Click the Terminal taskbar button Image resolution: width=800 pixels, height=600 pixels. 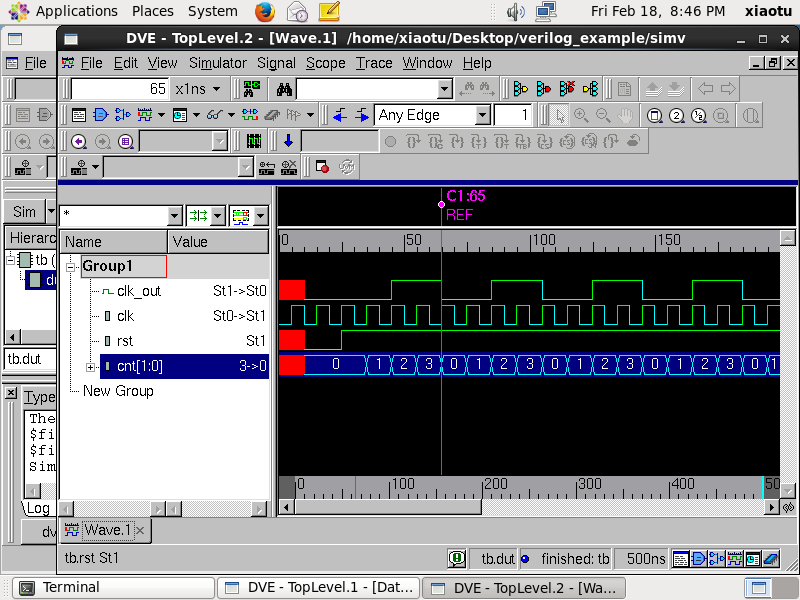click(x=113, y=588)
